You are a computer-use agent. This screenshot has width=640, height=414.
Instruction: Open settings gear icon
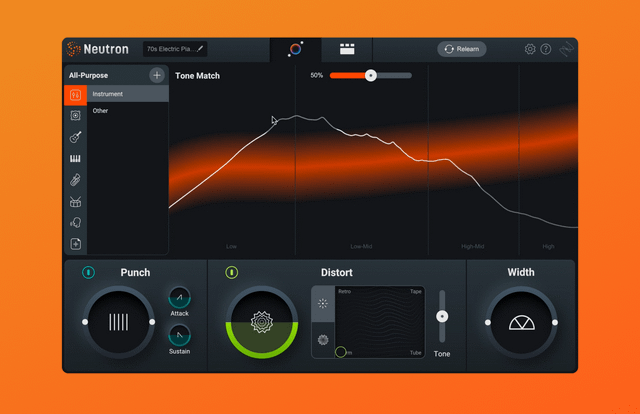point(530,49)
